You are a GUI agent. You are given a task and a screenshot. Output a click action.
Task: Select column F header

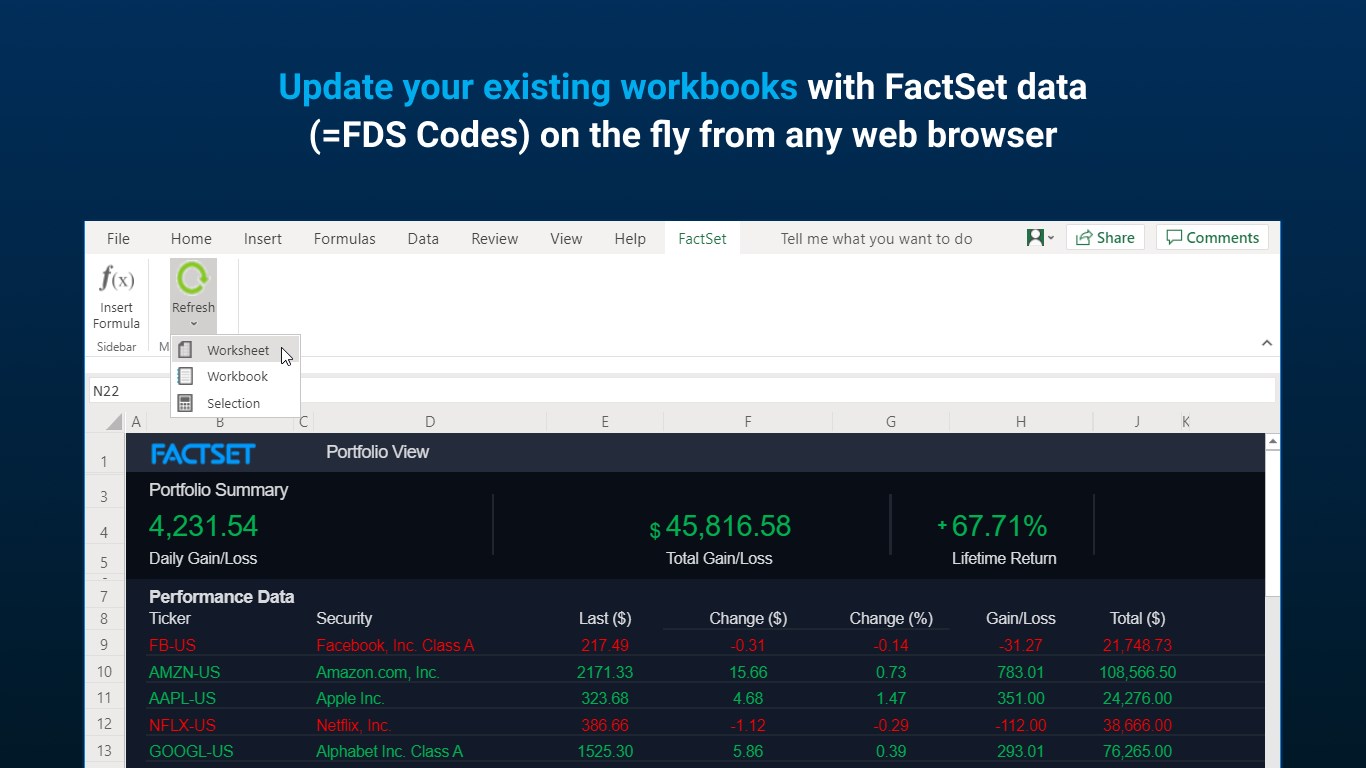pyautogui.click(x=747, y=422)
